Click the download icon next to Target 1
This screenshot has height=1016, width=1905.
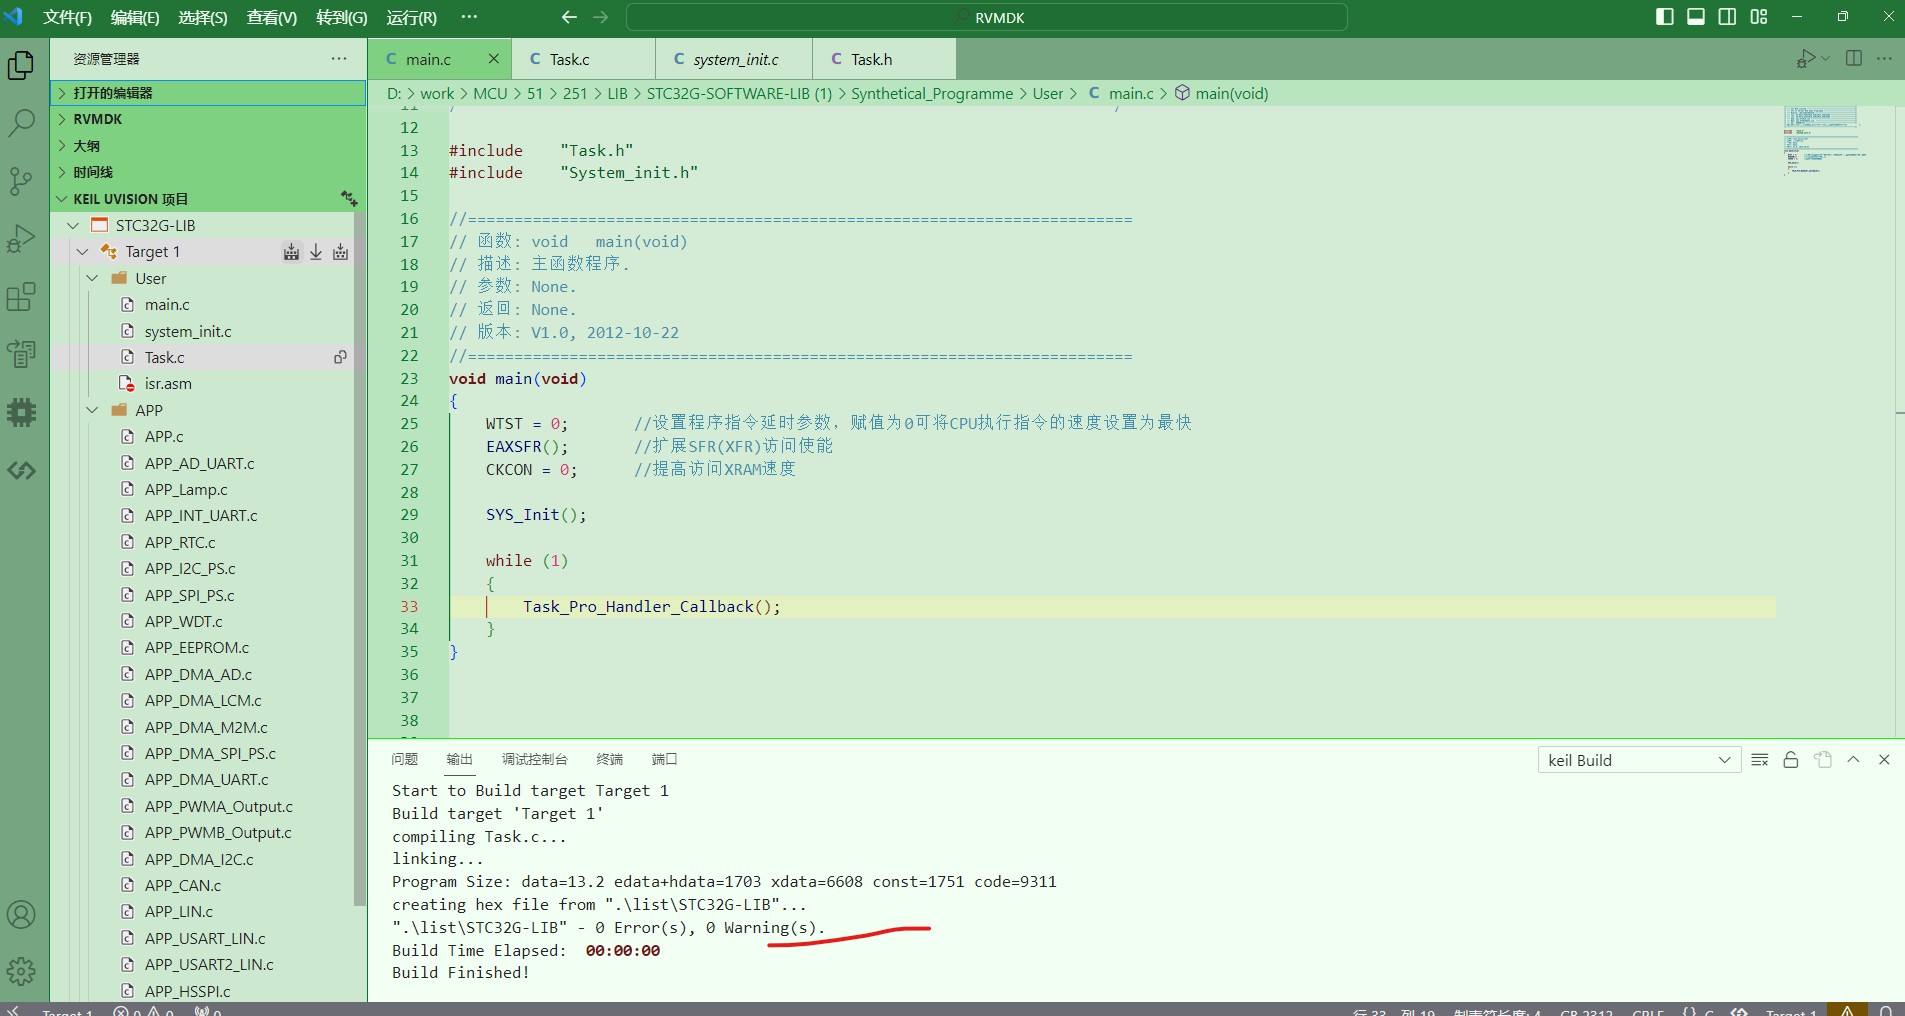pyautogui.click(x=316, y=252)
